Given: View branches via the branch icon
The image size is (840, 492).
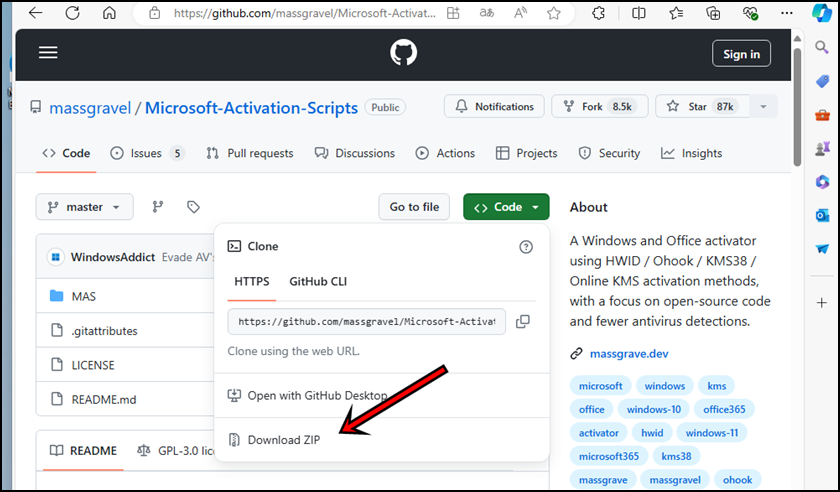Looking at the screenshot, I should [x=158, y=207].
